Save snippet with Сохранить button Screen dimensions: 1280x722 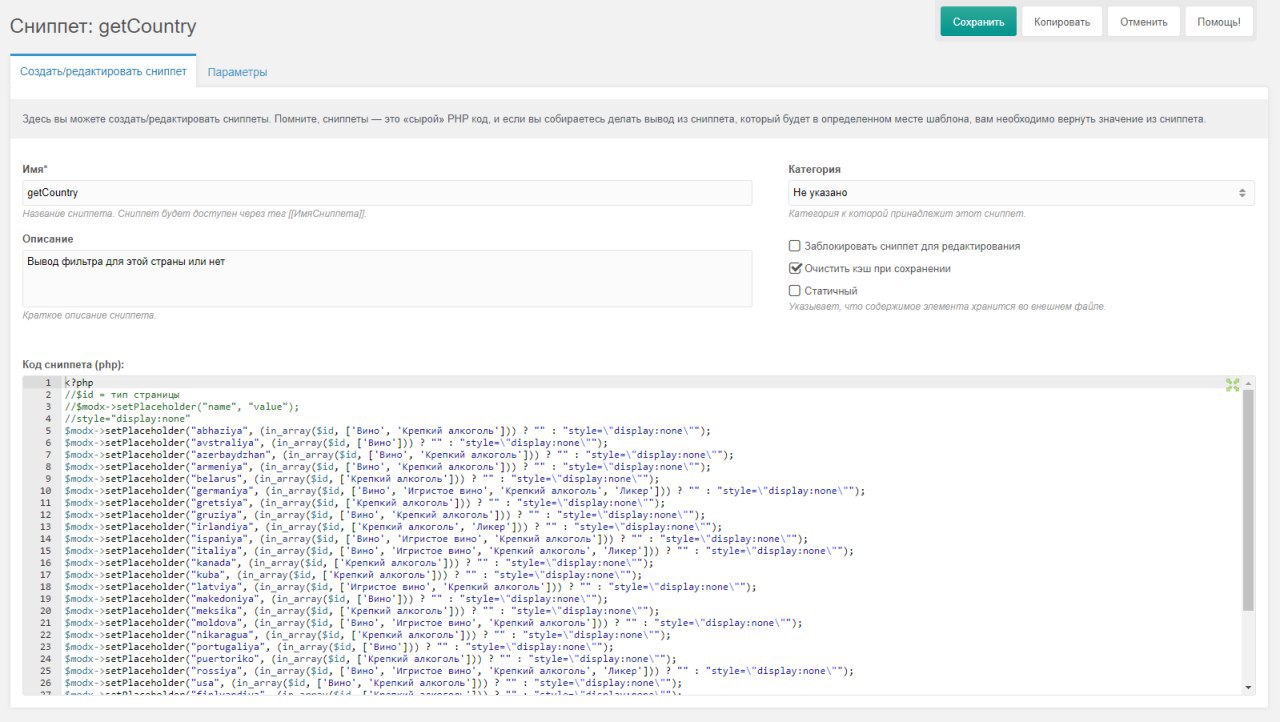point(978,21)
